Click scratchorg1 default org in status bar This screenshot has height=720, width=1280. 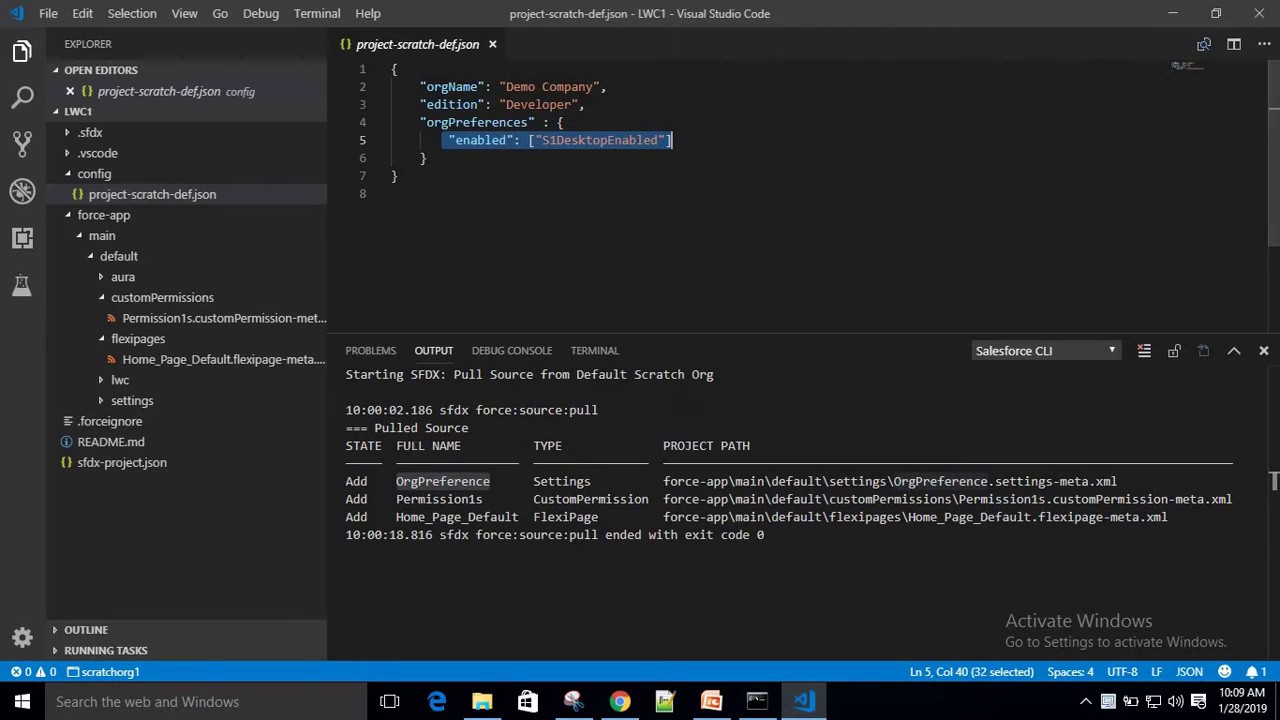coord(102,672)
